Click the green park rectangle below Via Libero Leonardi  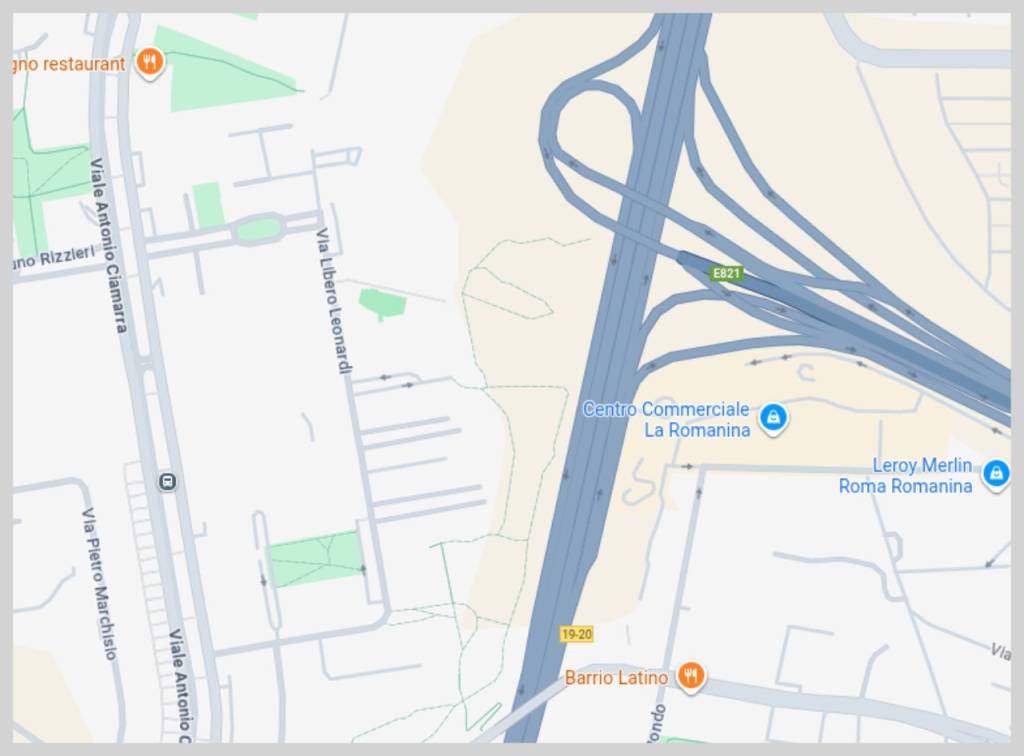[316, 559]
